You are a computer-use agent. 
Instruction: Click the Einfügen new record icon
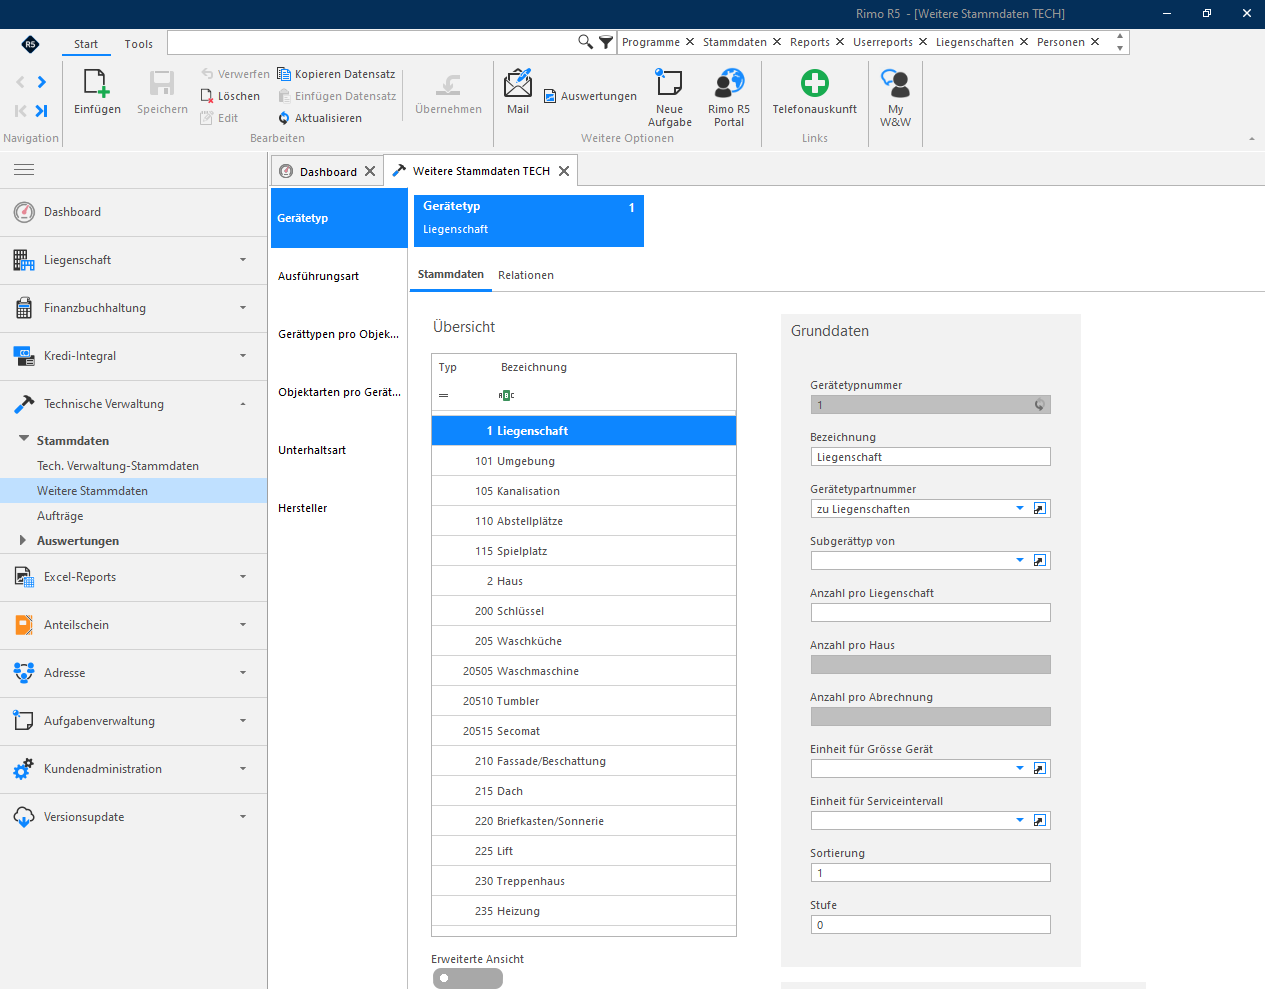click(x=96, y=83)
